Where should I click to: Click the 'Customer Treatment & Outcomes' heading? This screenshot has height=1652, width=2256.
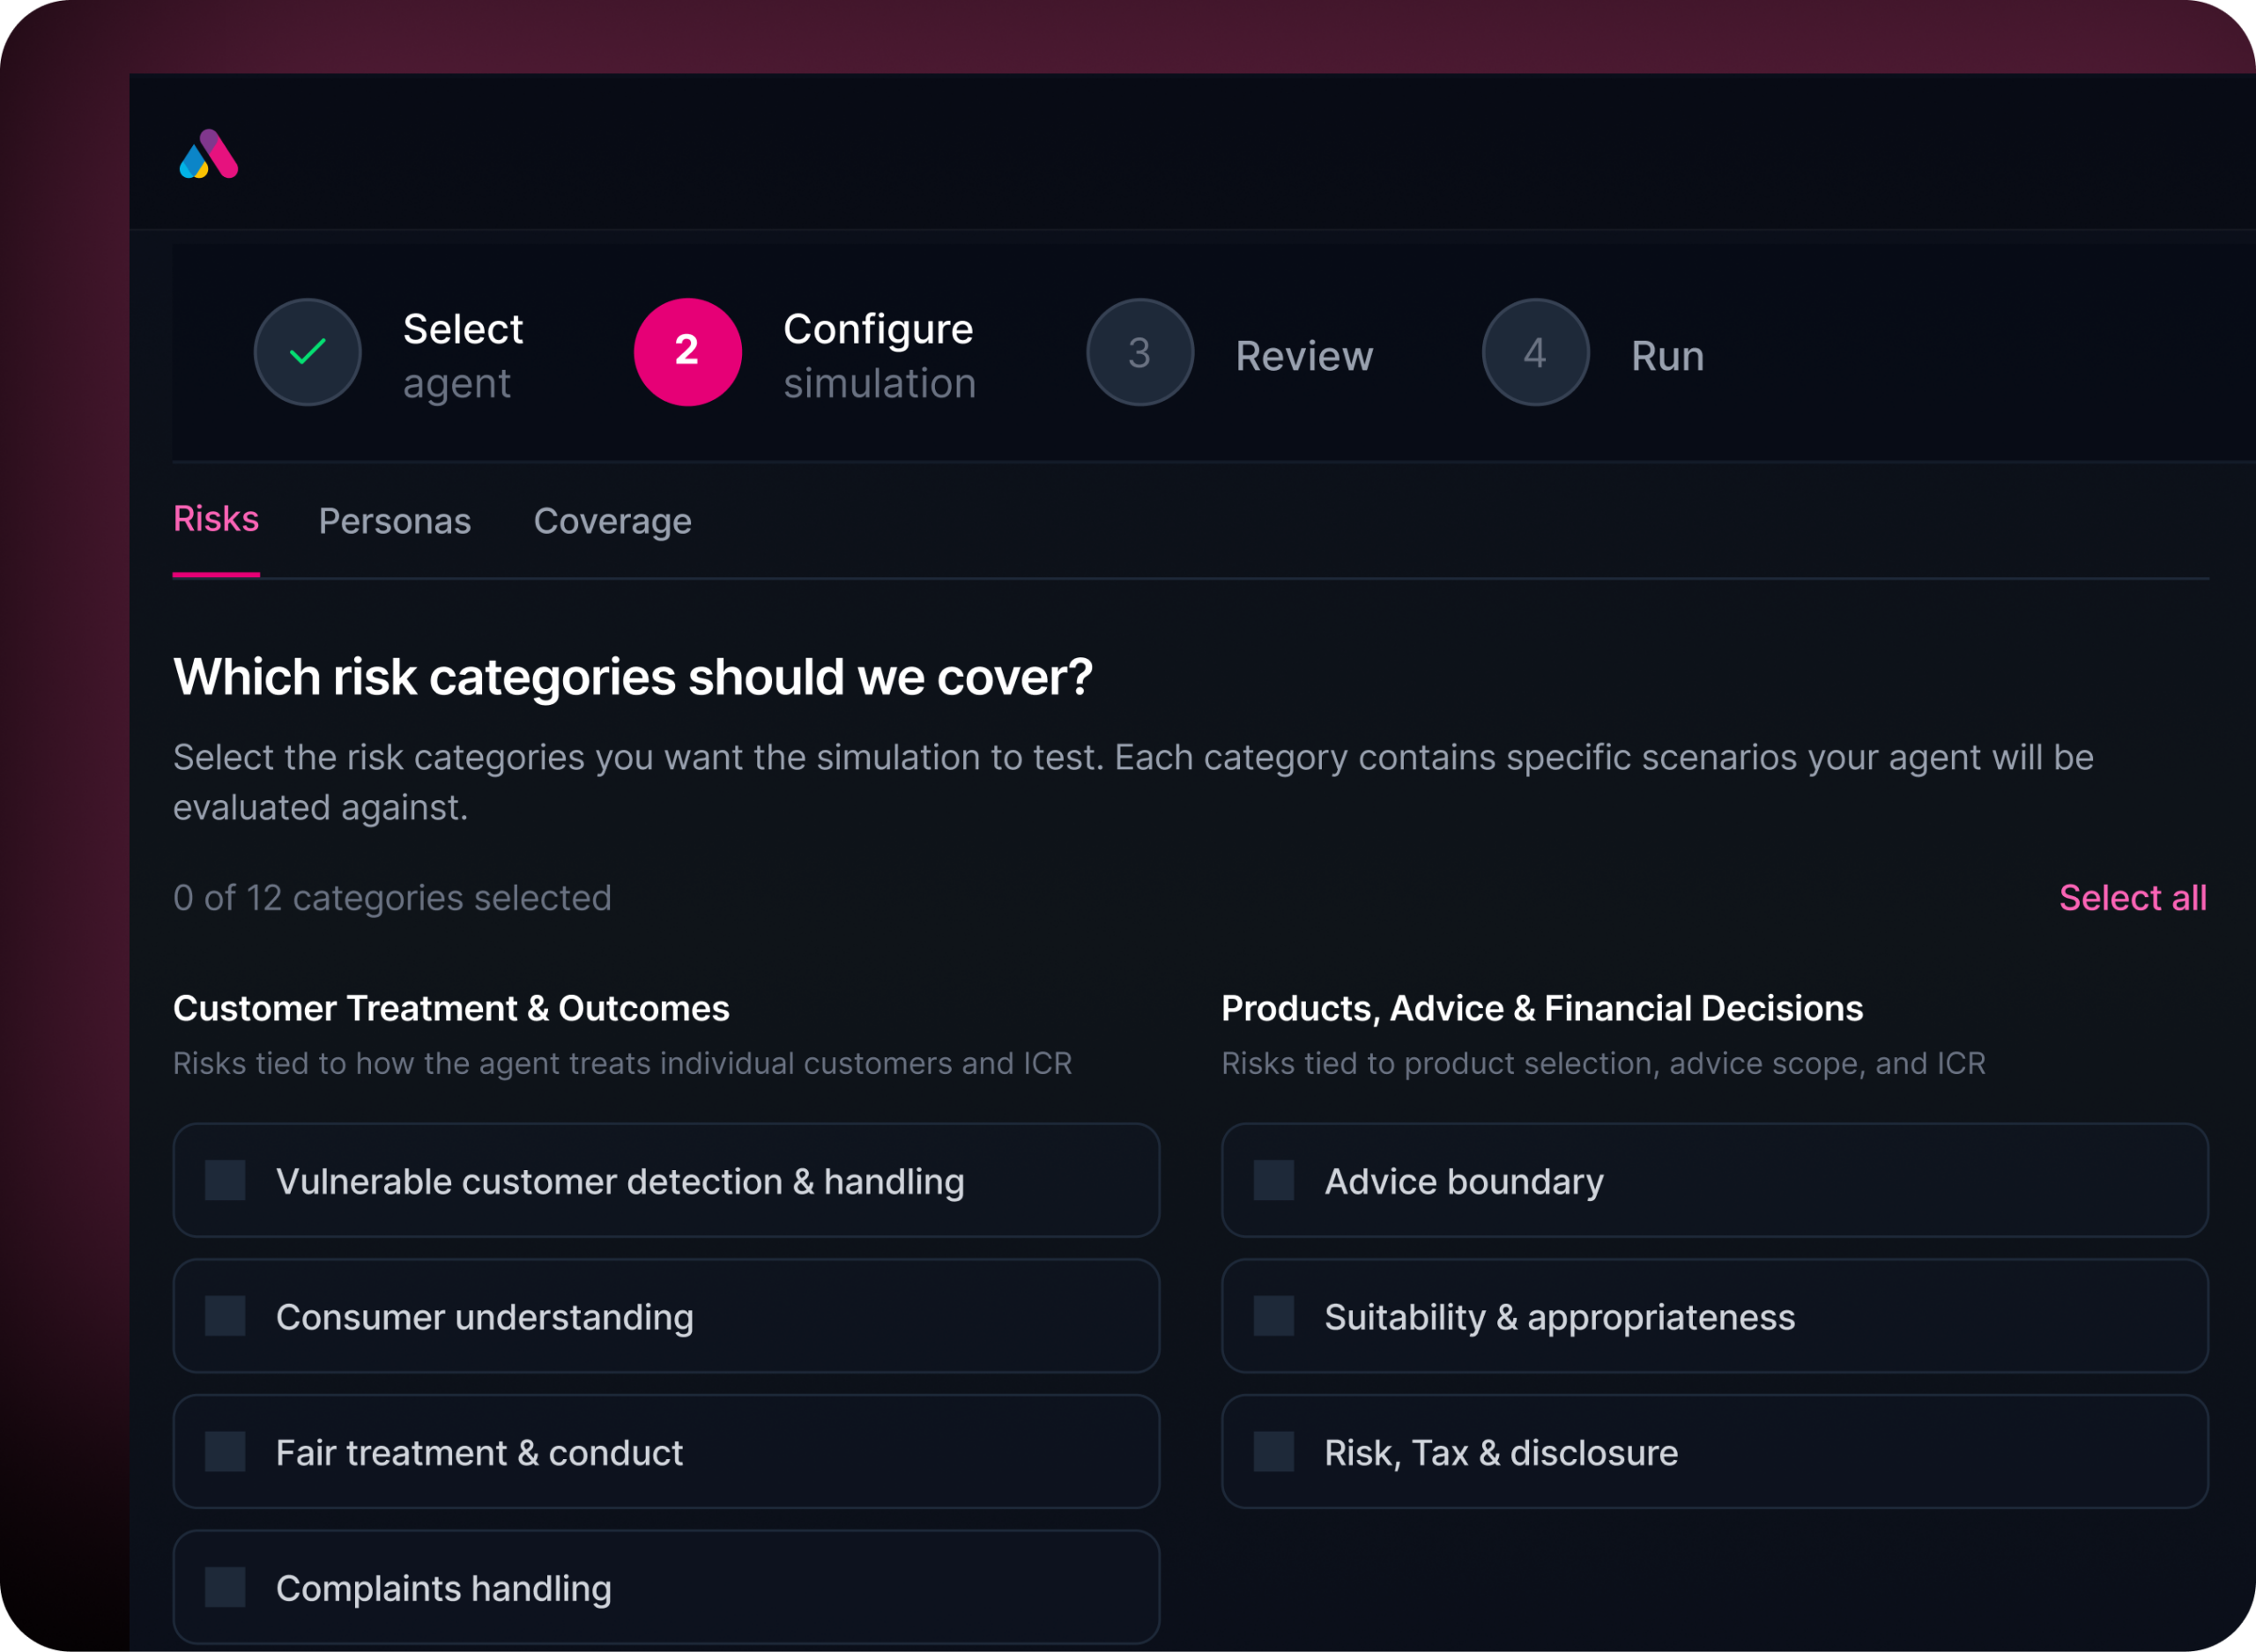[x=451, y=1008]
